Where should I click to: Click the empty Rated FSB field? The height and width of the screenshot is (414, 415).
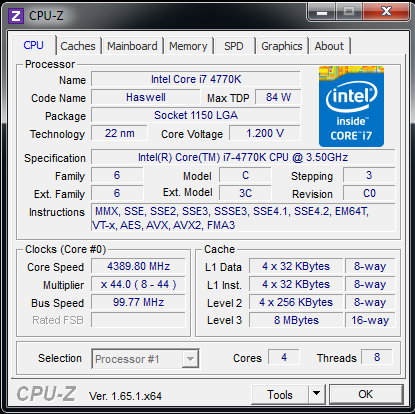tap(138, 320)
